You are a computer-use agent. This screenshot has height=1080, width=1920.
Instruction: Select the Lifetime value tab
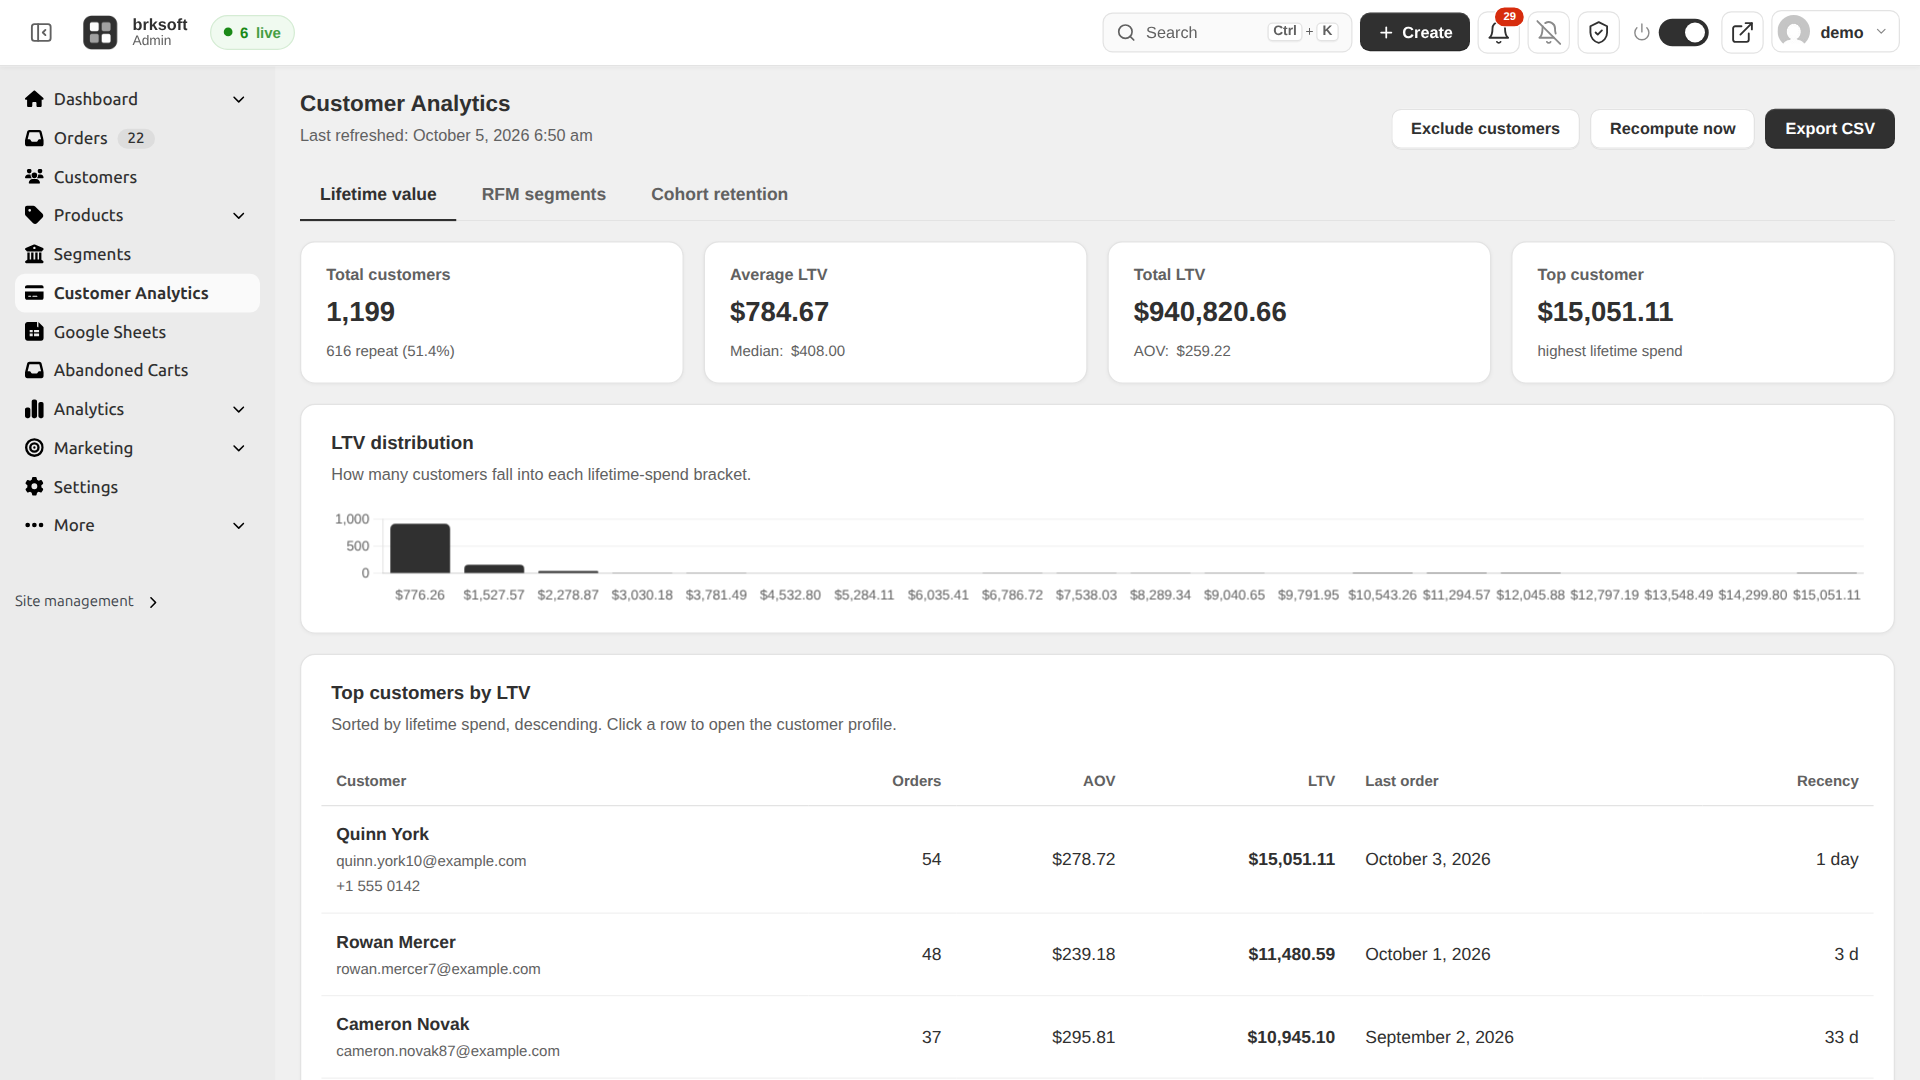pyautogui.click(x=378, y=194)
